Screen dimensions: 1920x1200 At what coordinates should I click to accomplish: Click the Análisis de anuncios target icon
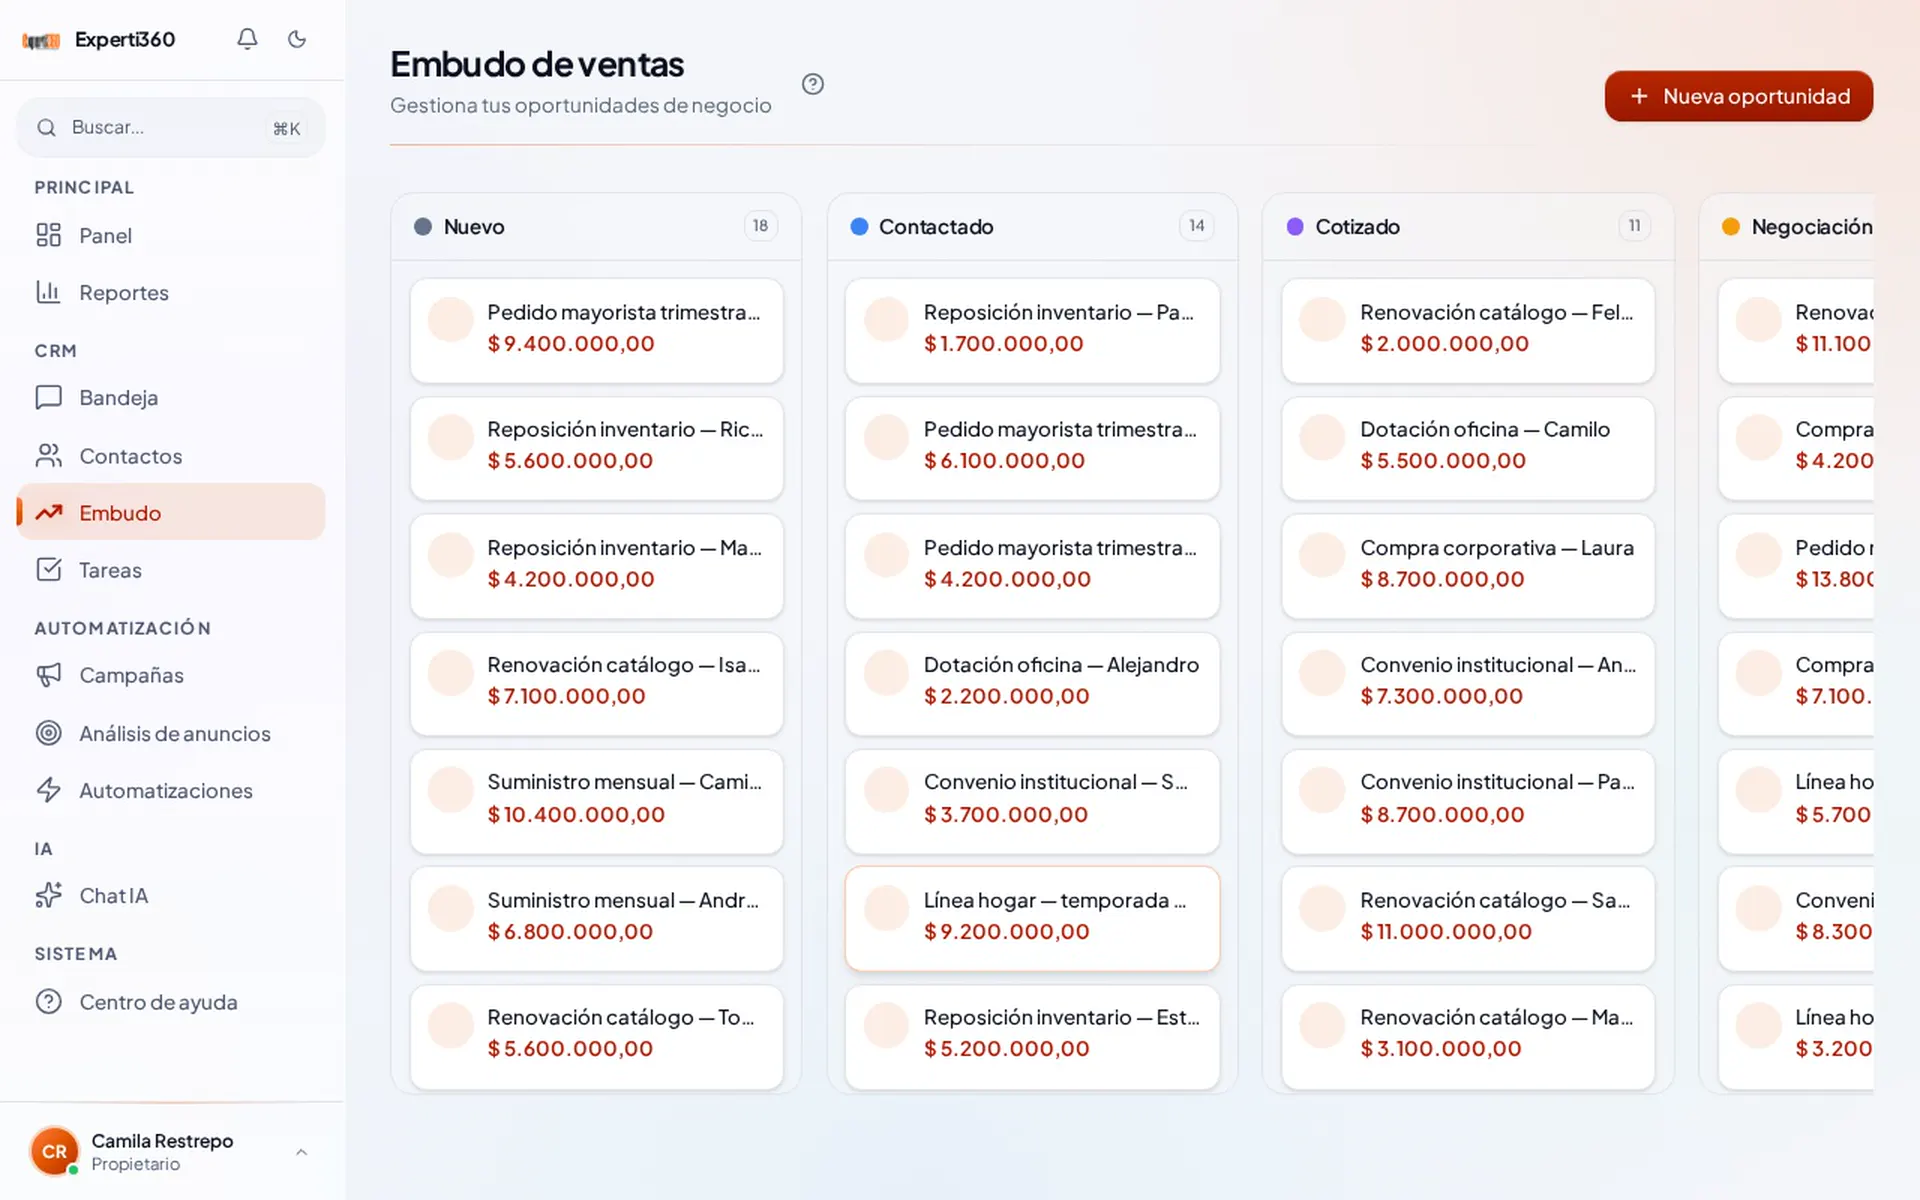(x=48, y=733)
